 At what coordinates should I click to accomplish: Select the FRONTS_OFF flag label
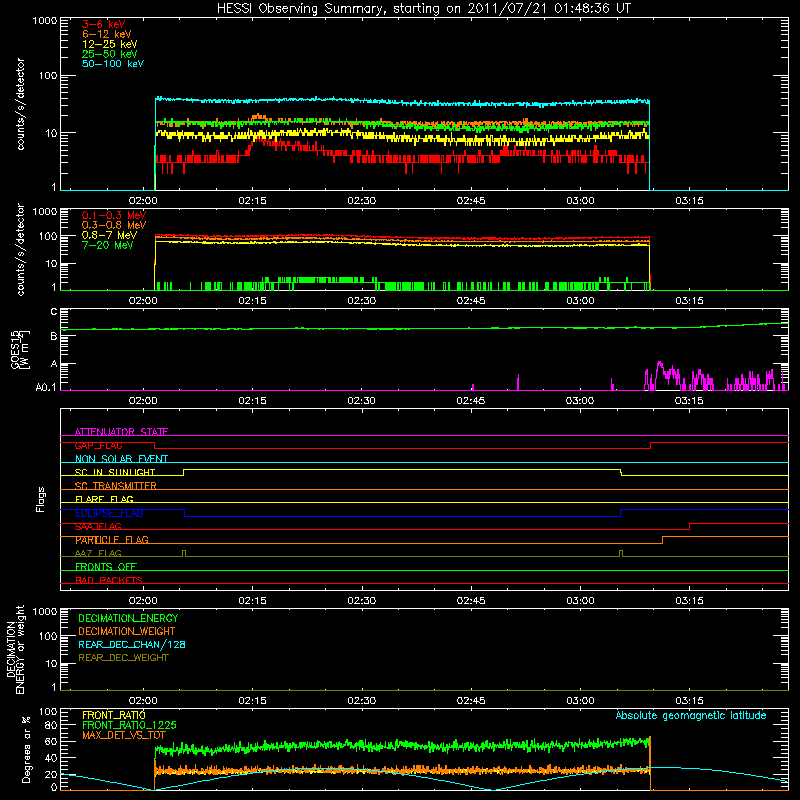(106, 567)
